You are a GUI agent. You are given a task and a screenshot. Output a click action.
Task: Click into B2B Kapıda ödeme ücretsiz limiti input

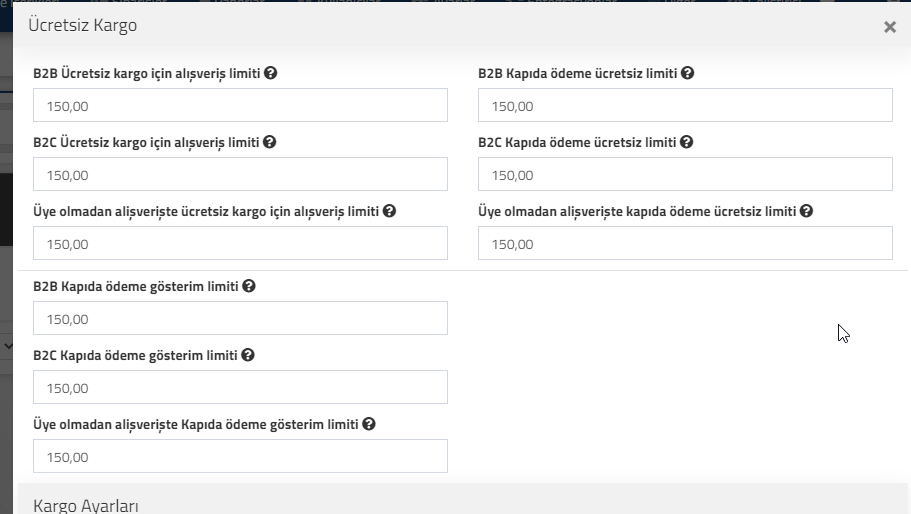pyautogui.click(x=685, y=105)
